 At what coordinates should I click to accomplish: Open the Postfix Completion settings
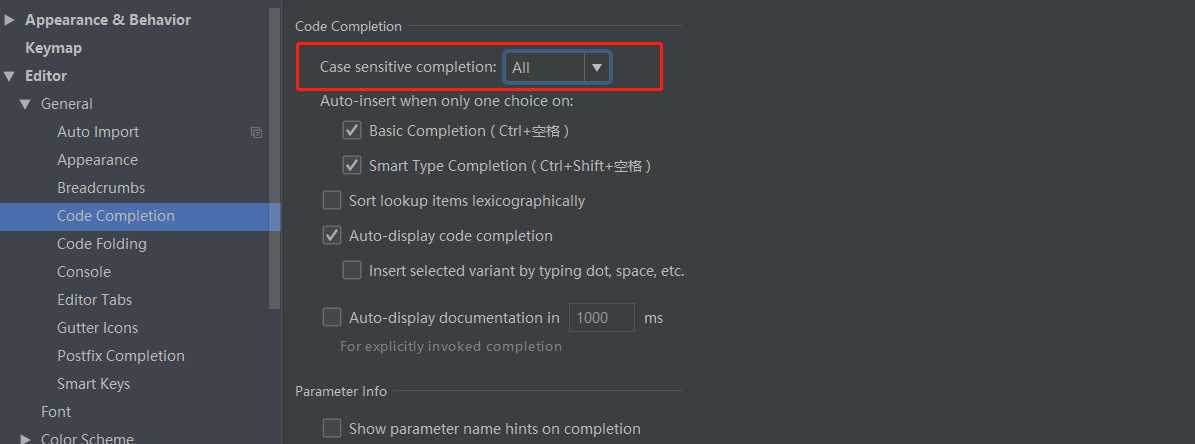pyautogui.click(x=120, y=356)
